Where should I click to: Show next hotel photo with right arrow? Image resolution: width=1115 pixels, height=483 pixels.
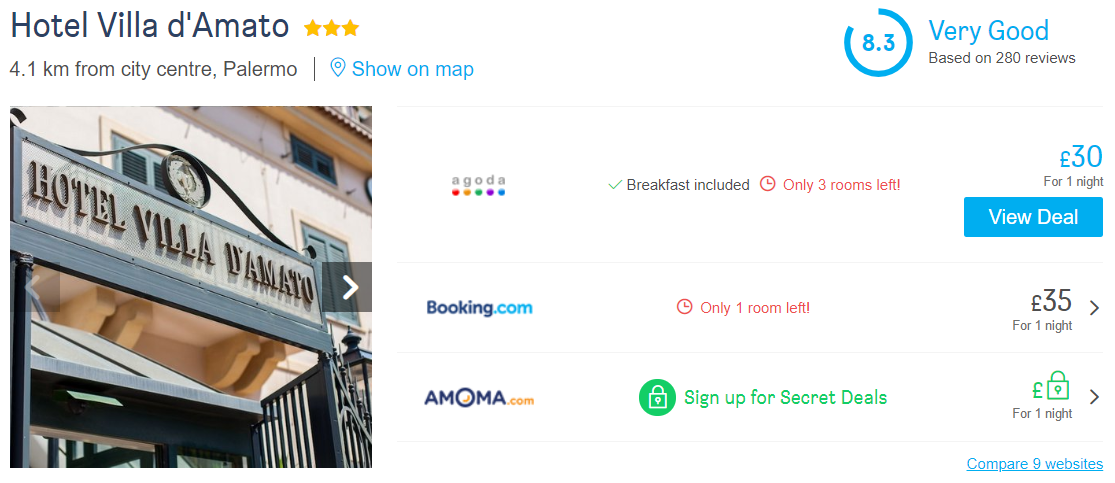click(348, 287)
